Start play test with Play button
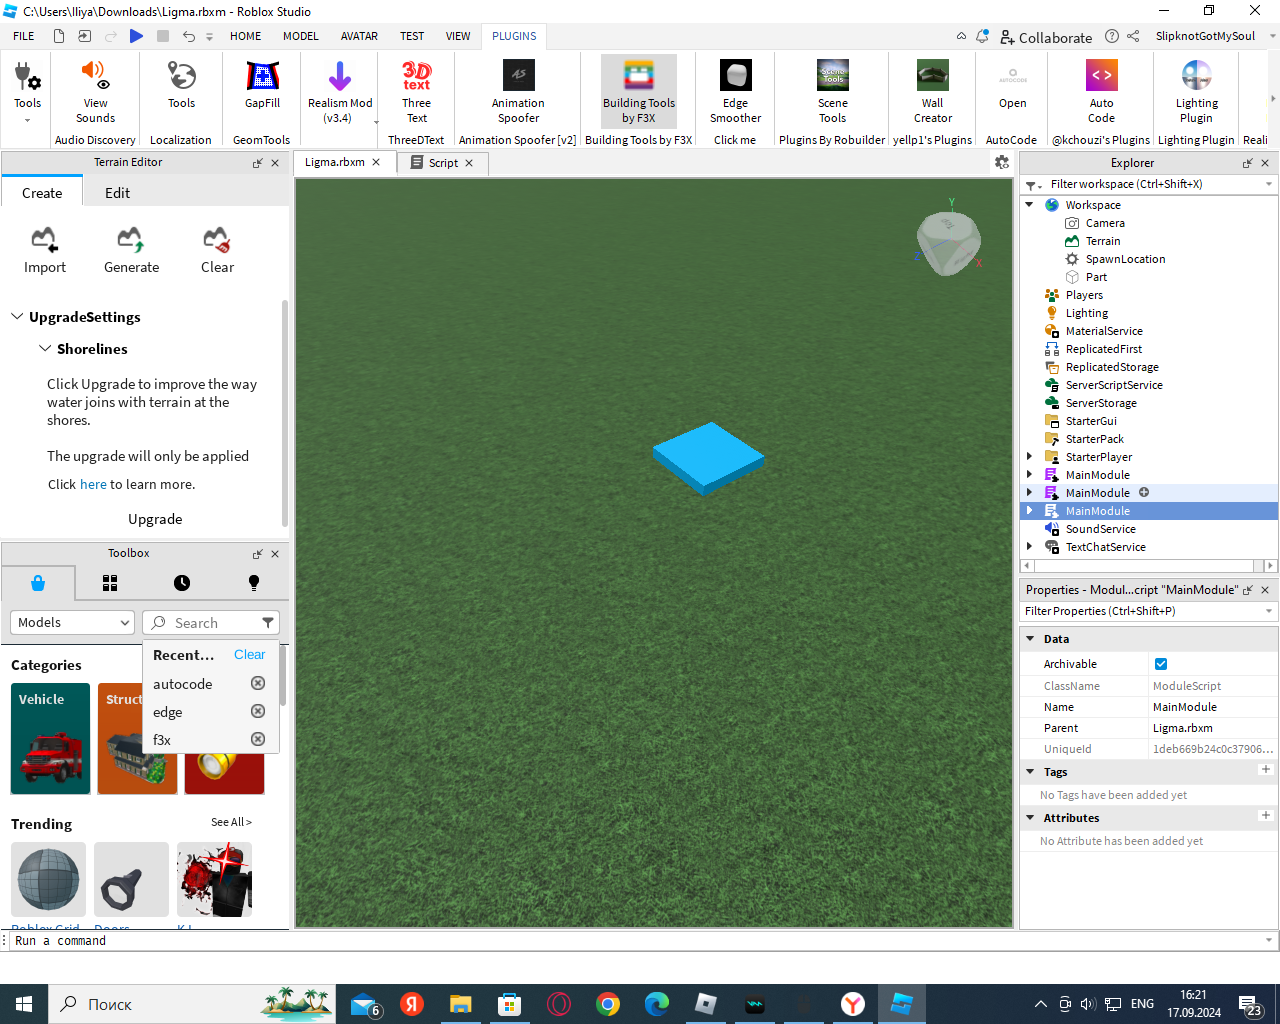Viewport: 1280px width, 1024px height. click(x=136, y=36)
